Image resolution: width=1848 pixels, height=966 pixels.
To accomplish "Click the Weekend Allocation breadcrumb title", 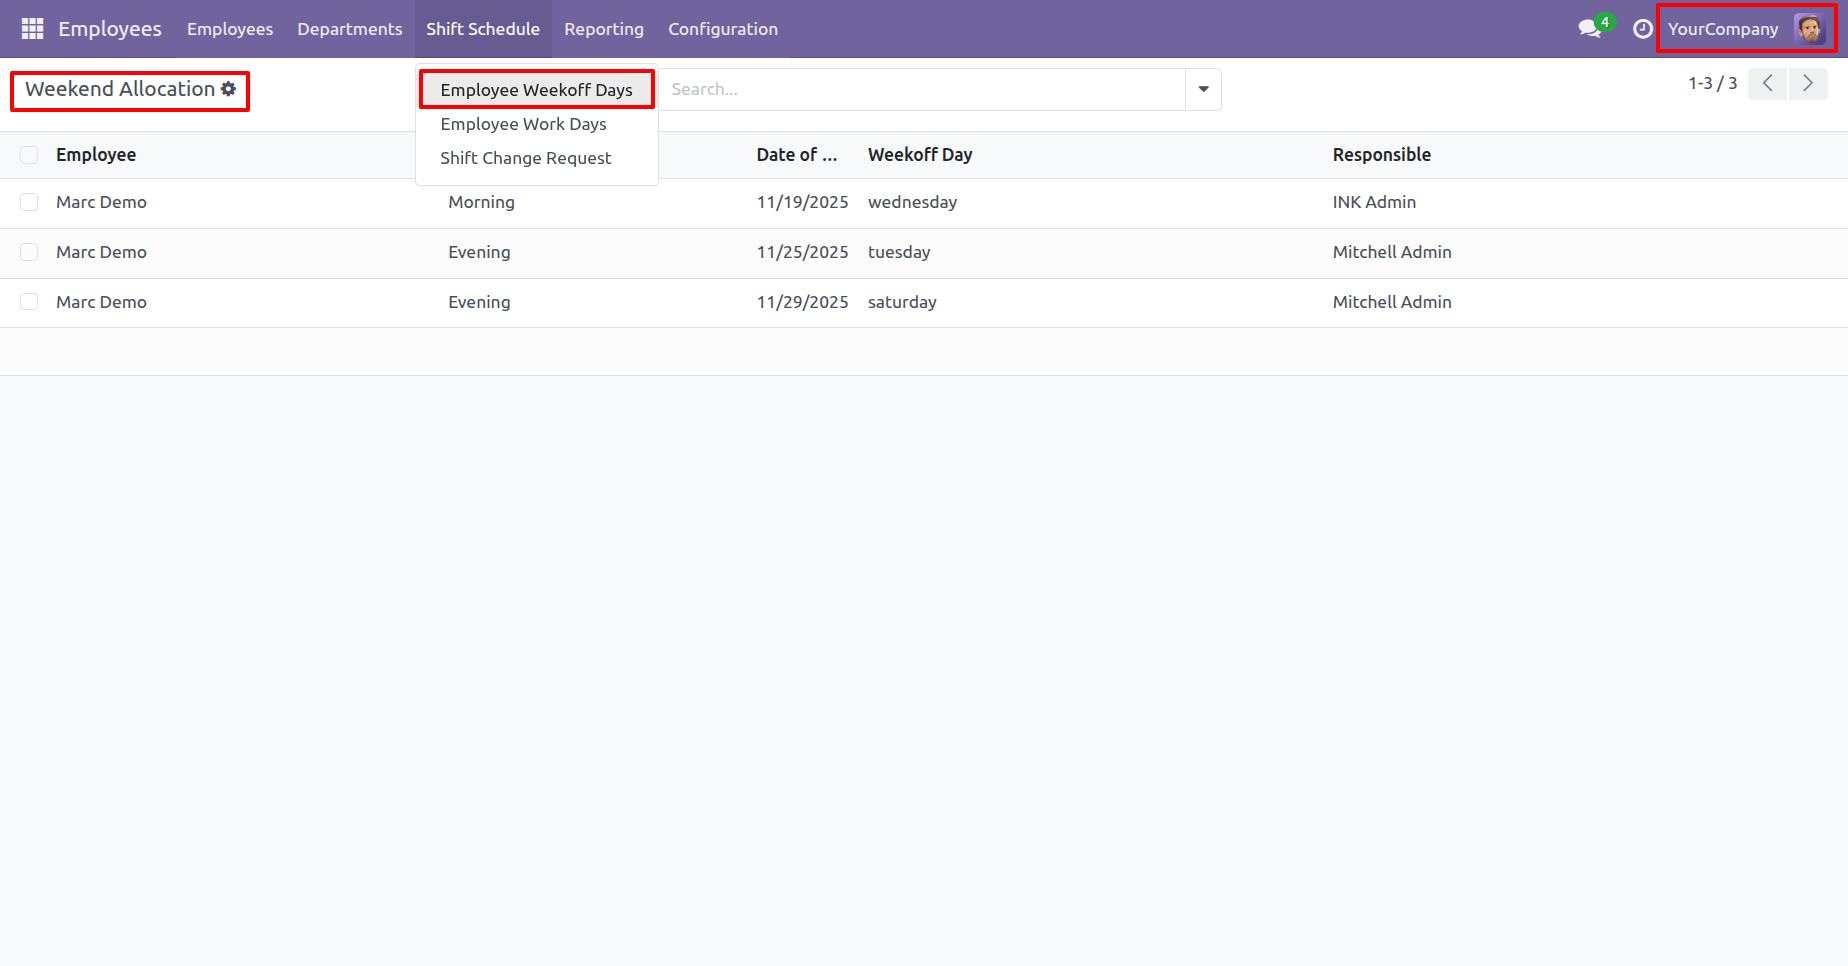I will tap(120, 89).
